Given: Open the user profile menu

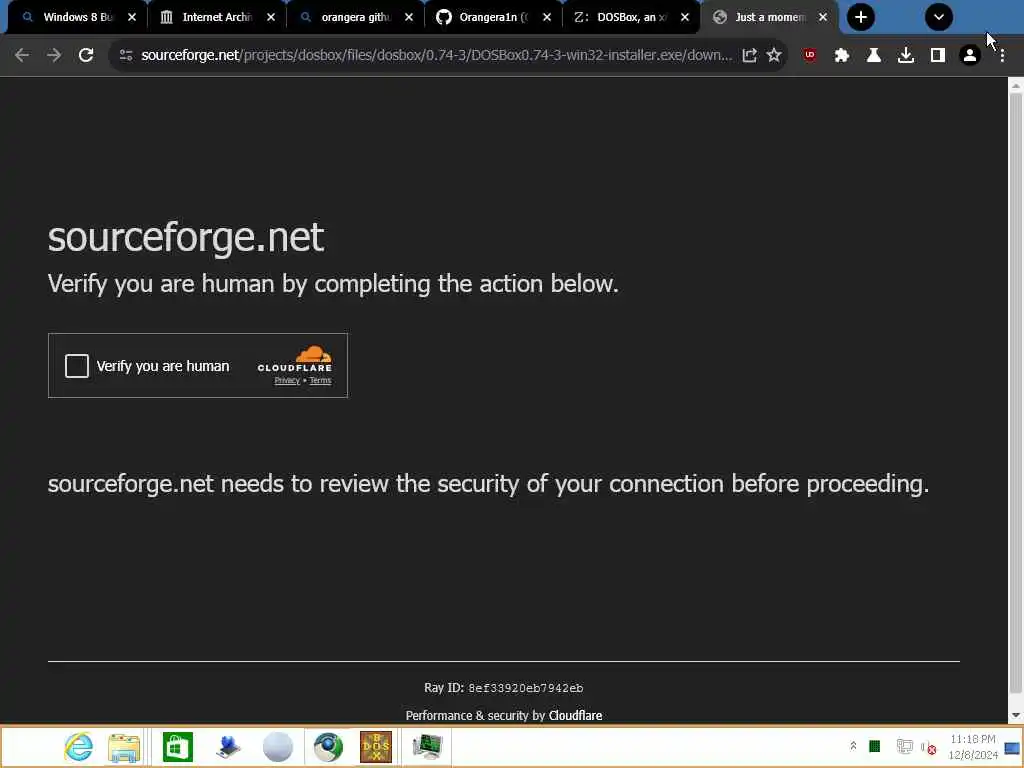Looking at the screenshot, I should pyautogui.click(x=970, y=55).
